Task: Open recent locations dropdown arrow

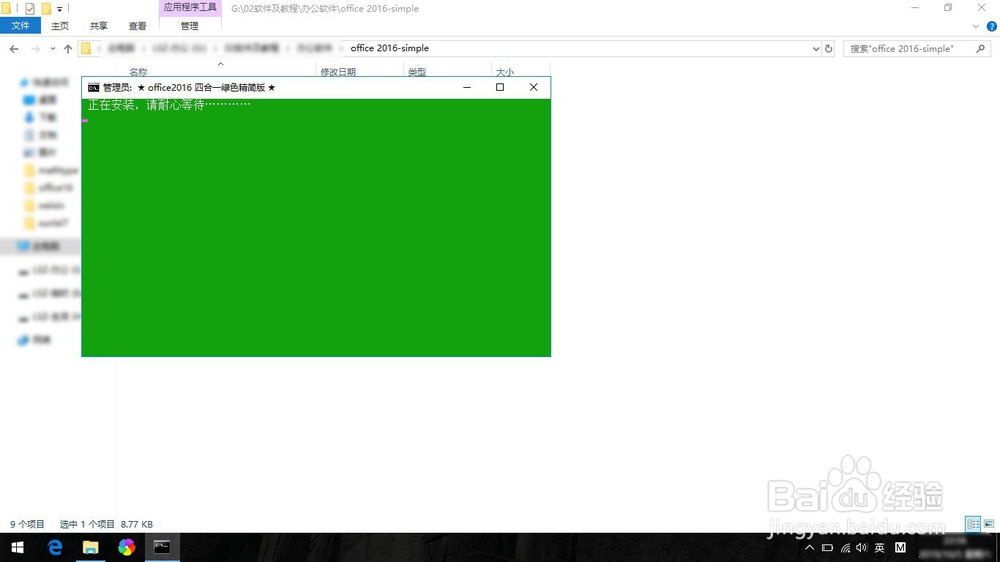Action: [x=52, y=48]
